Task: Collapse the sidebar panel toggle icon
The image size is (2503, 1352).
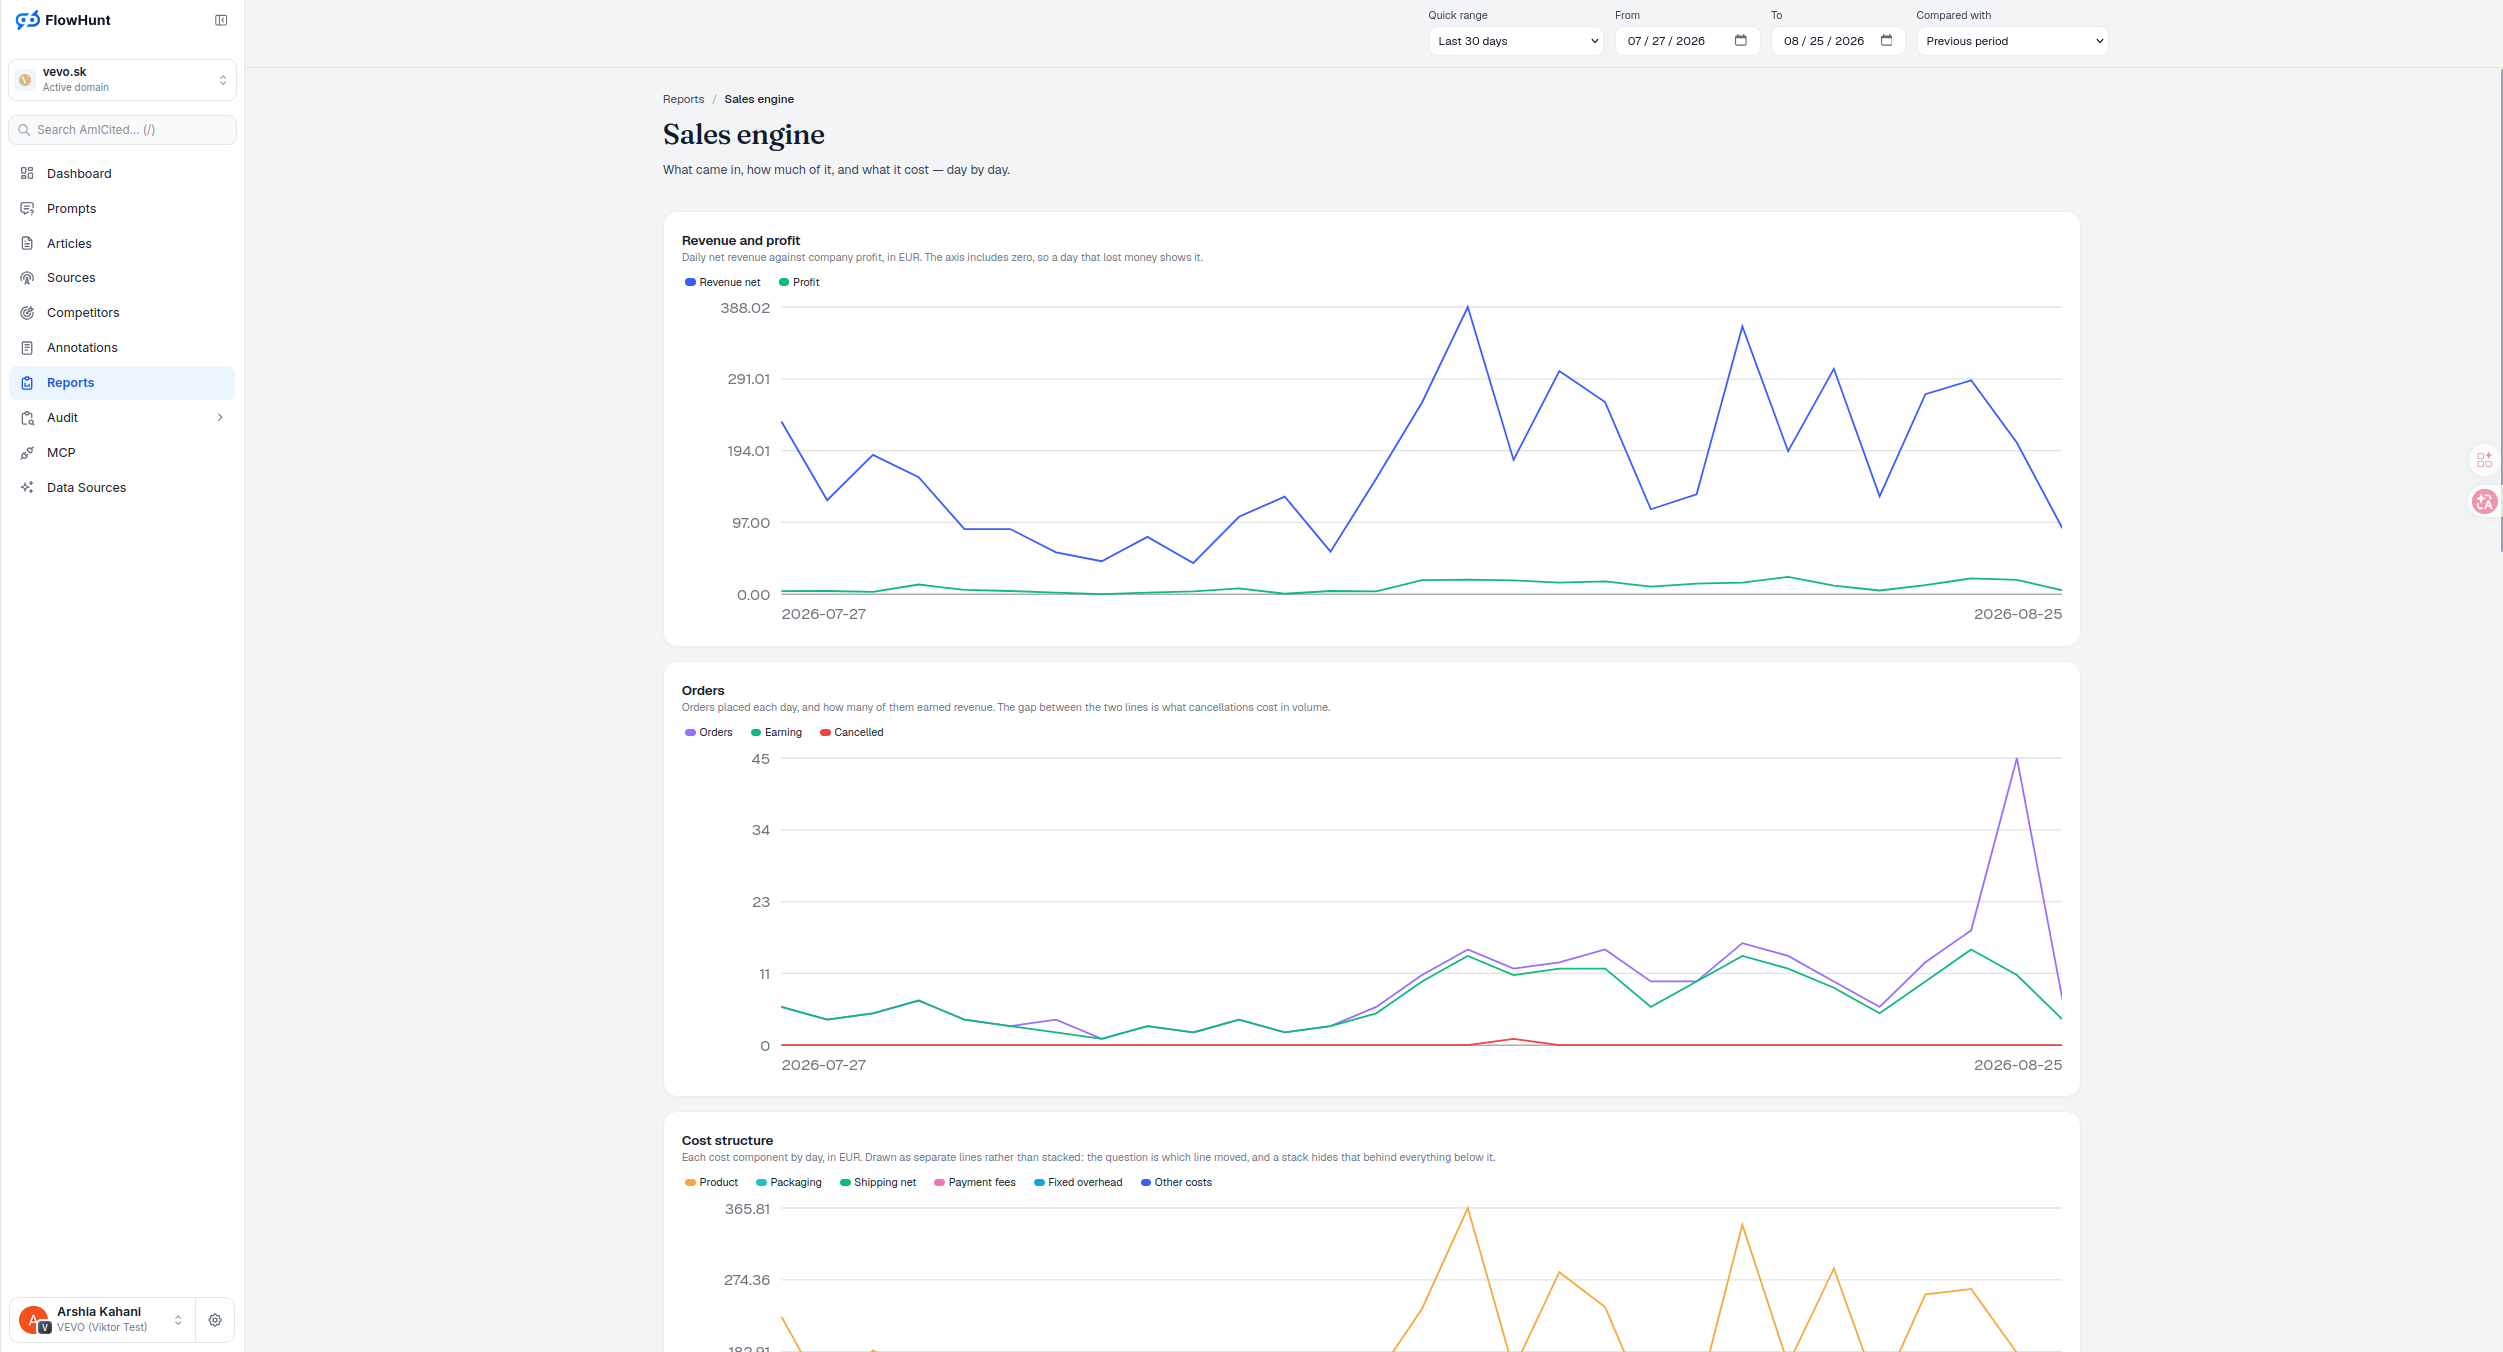Action: point(221,20)
